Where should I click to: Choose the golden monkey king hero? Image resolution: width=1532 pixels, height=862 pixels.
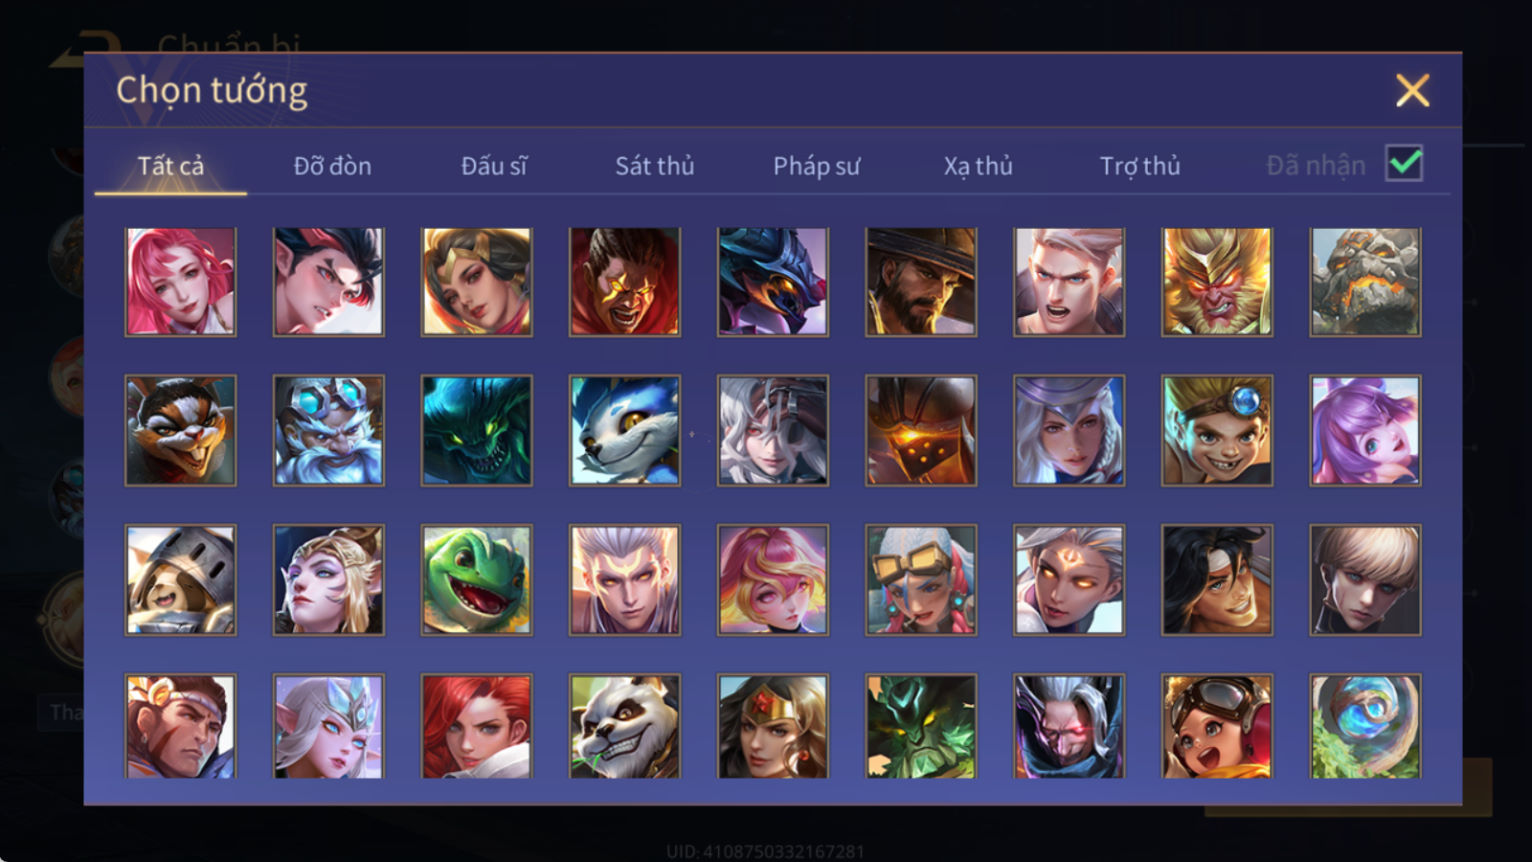1217,282
